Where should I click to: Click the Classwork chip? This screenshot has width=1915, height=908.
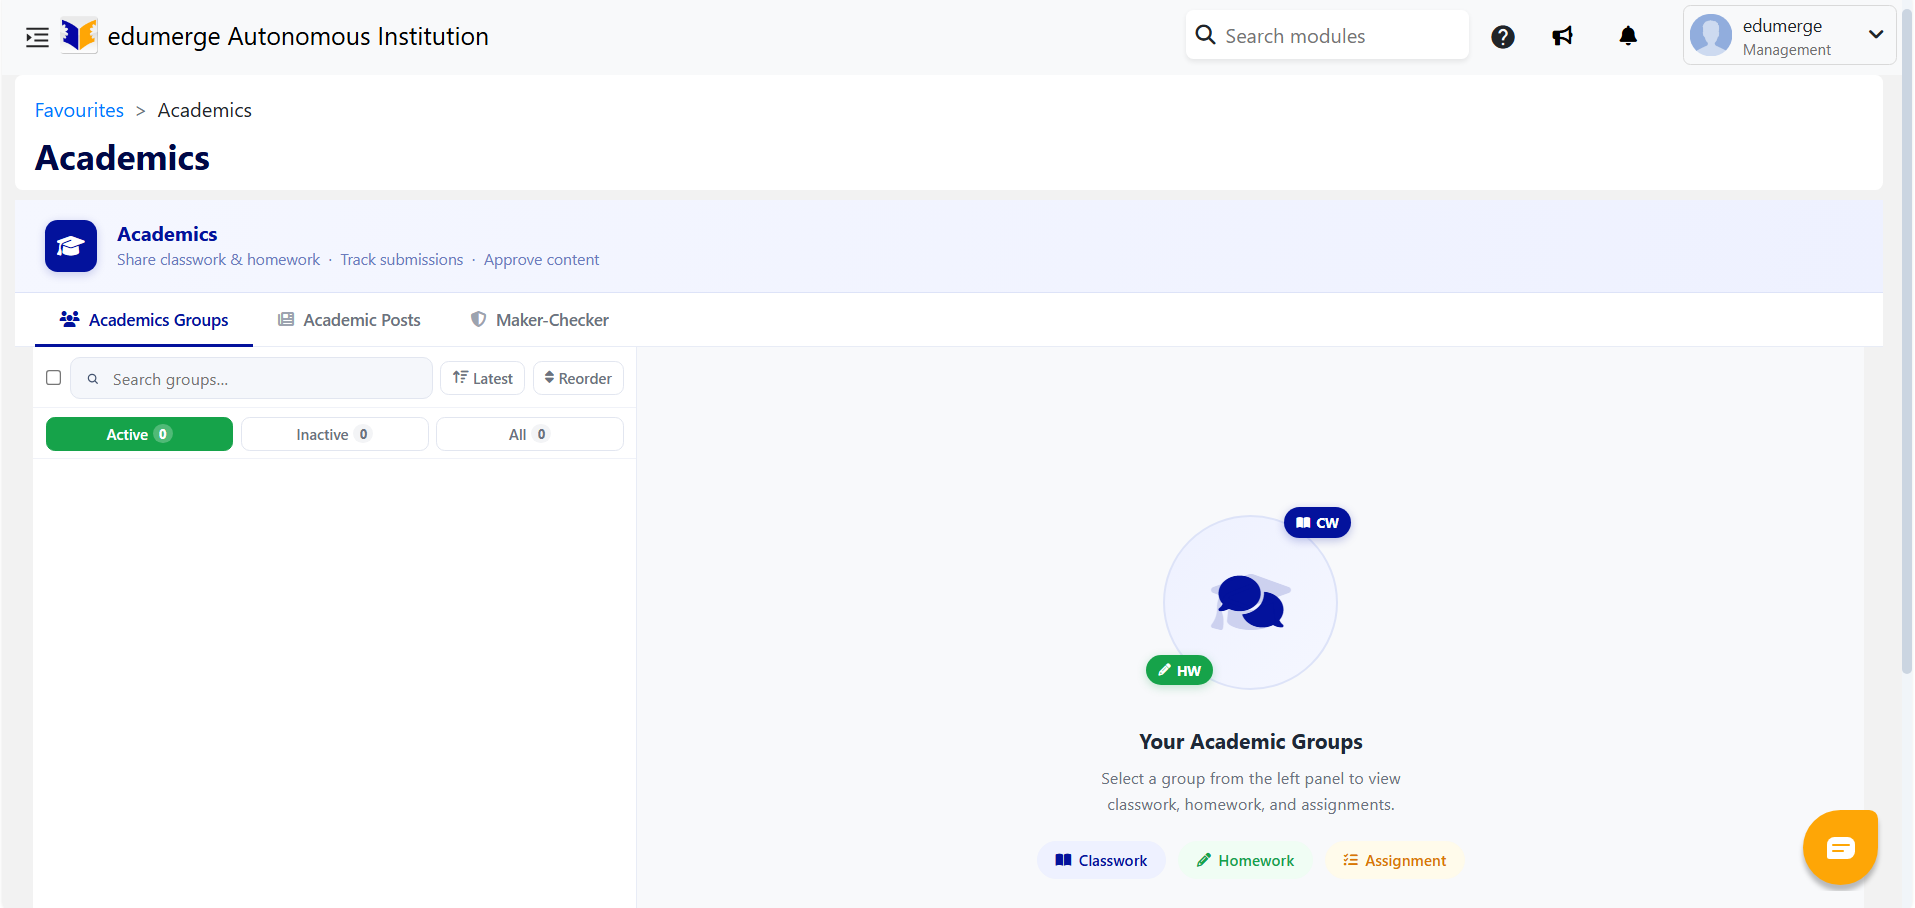pyautogui.click(x=1101, y=860)
